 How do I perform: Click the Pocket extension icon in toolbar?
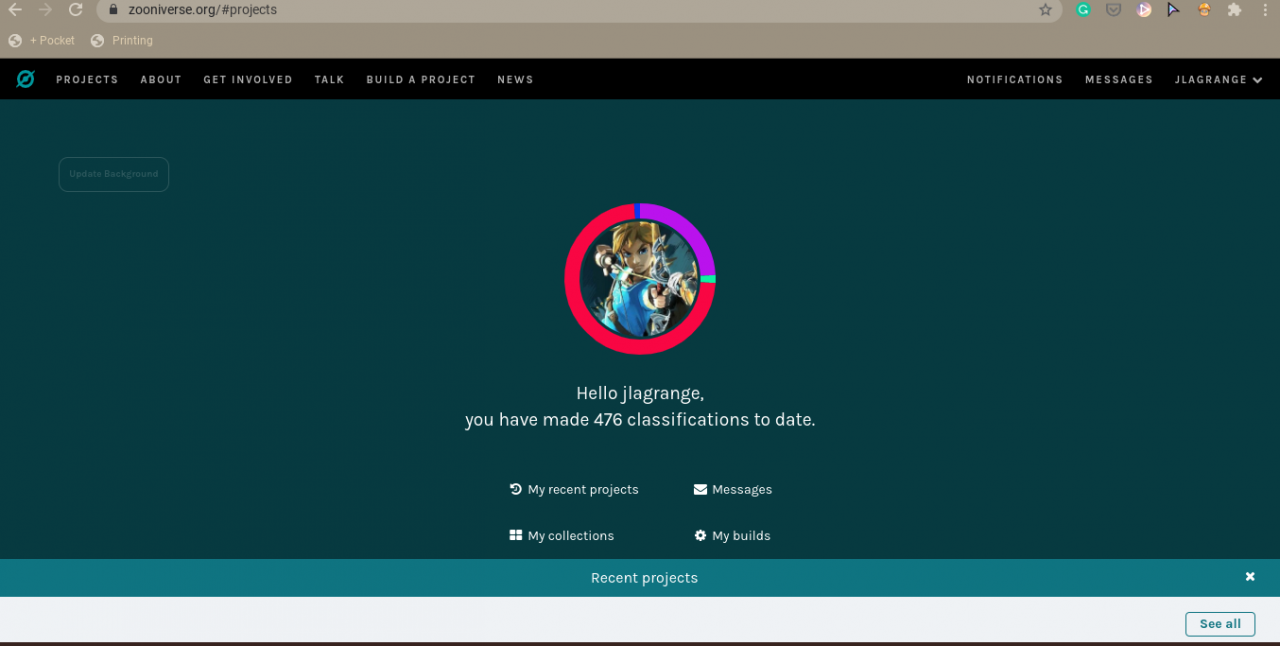pyautogui.click(x=1113, y=10)
